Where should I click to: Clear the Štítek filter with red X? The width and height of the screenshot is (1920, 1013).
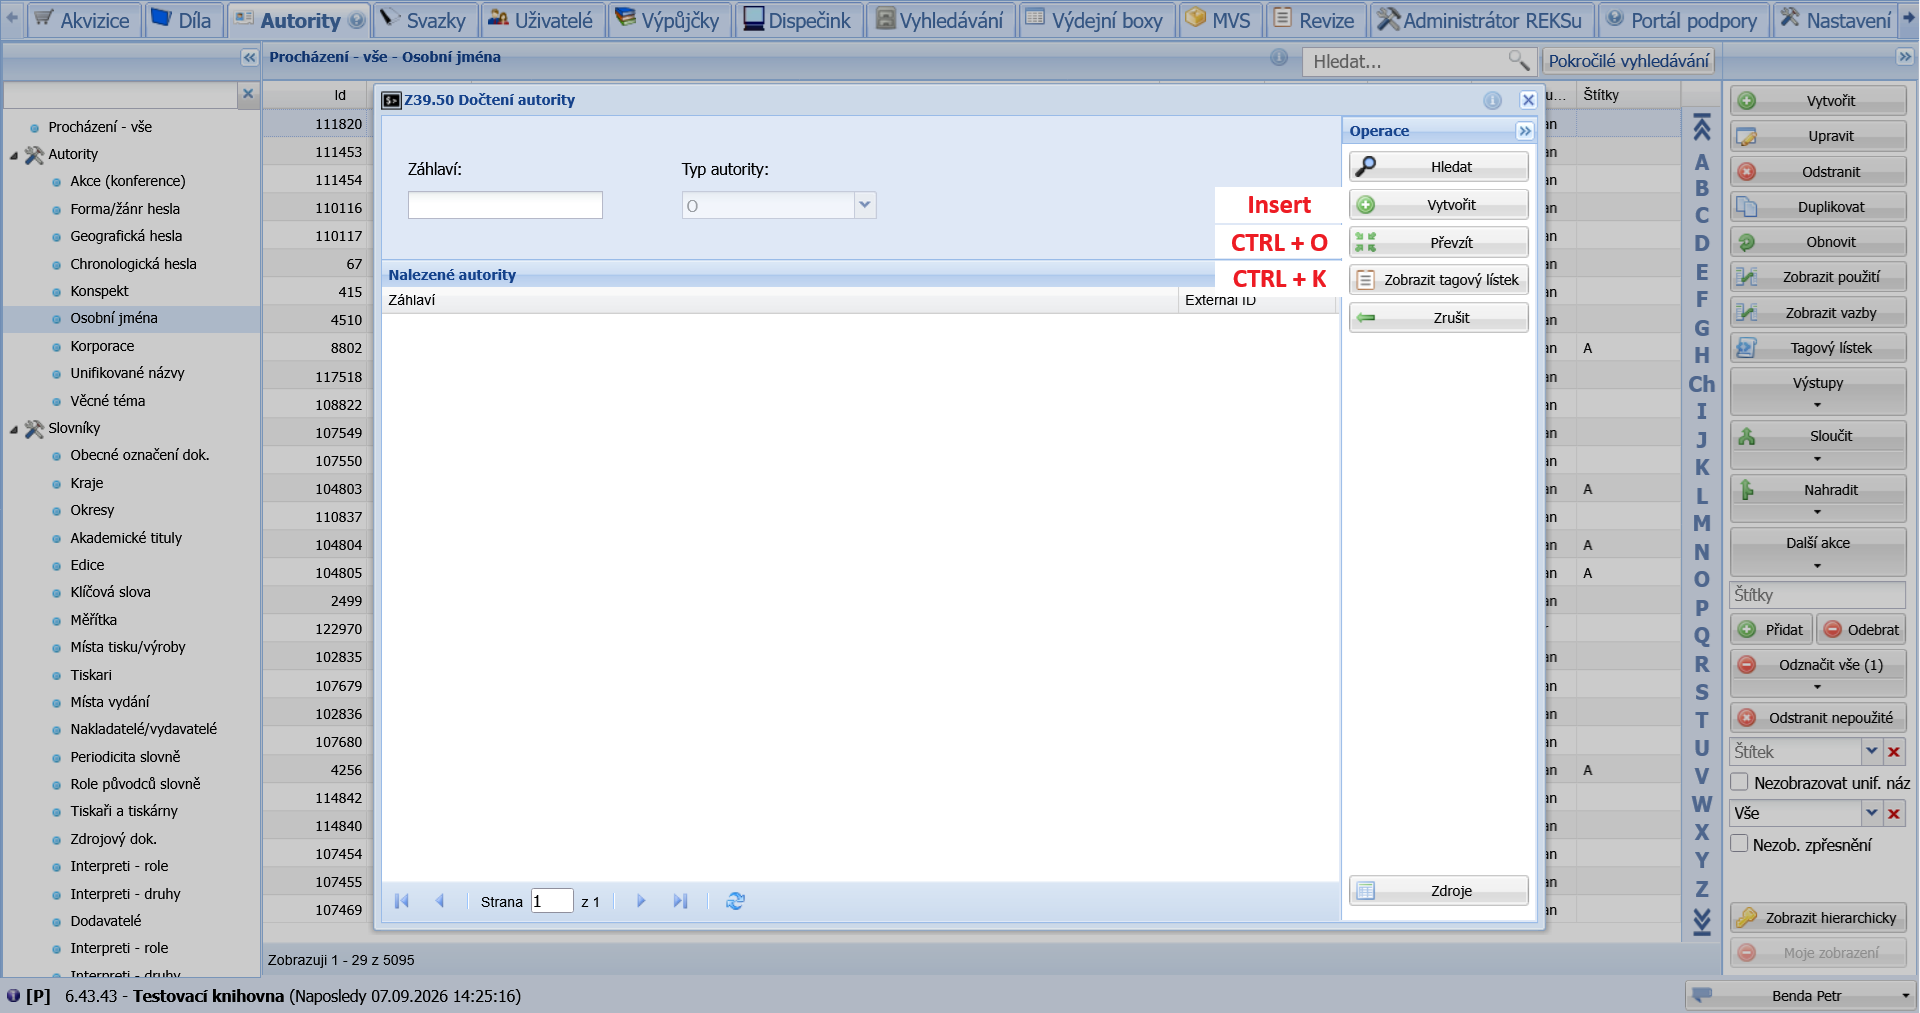coord(1894,751)
